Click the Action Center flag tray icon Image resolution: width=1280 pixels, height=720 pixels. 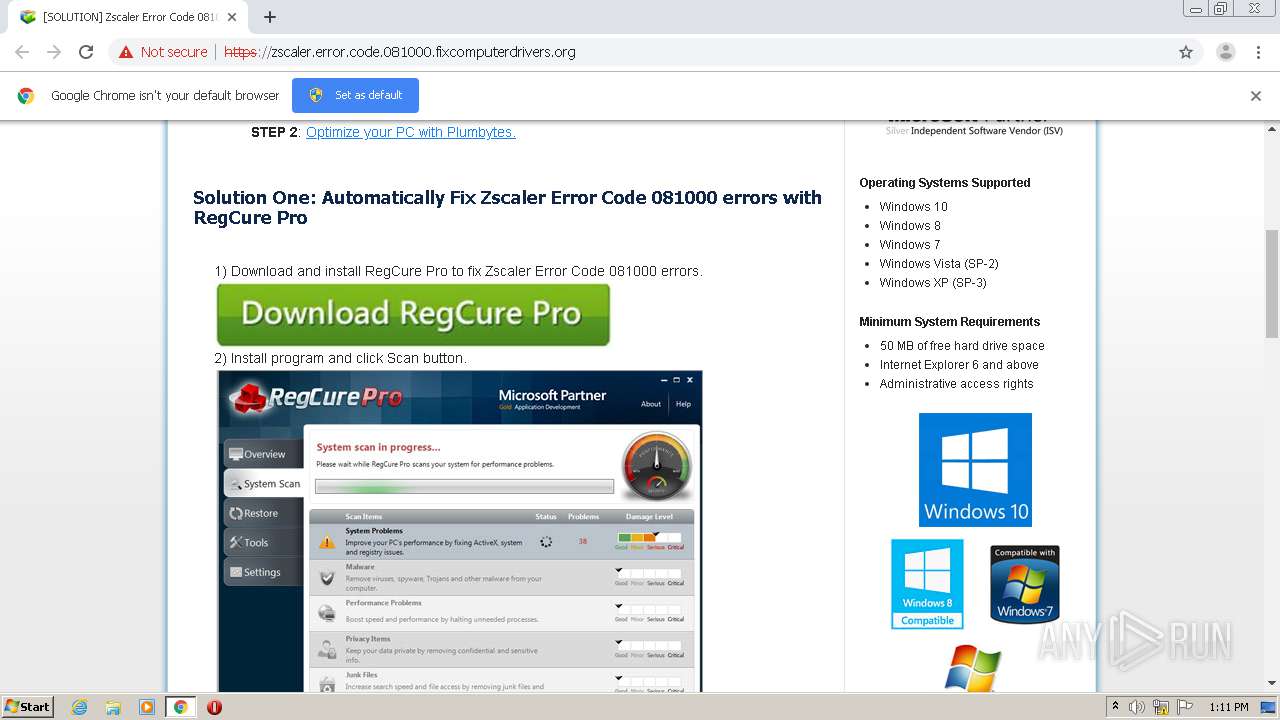pos(1184,707)
